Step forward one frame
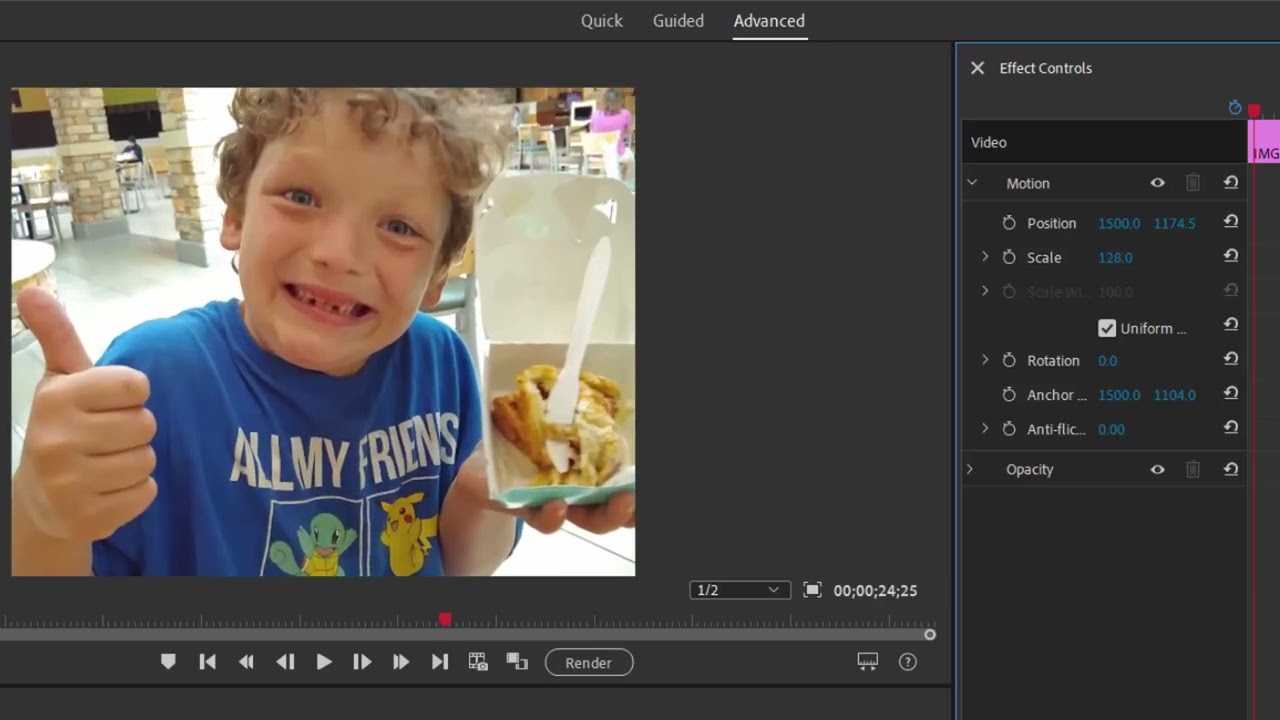 pyautogui.click(x=362, y=662)
